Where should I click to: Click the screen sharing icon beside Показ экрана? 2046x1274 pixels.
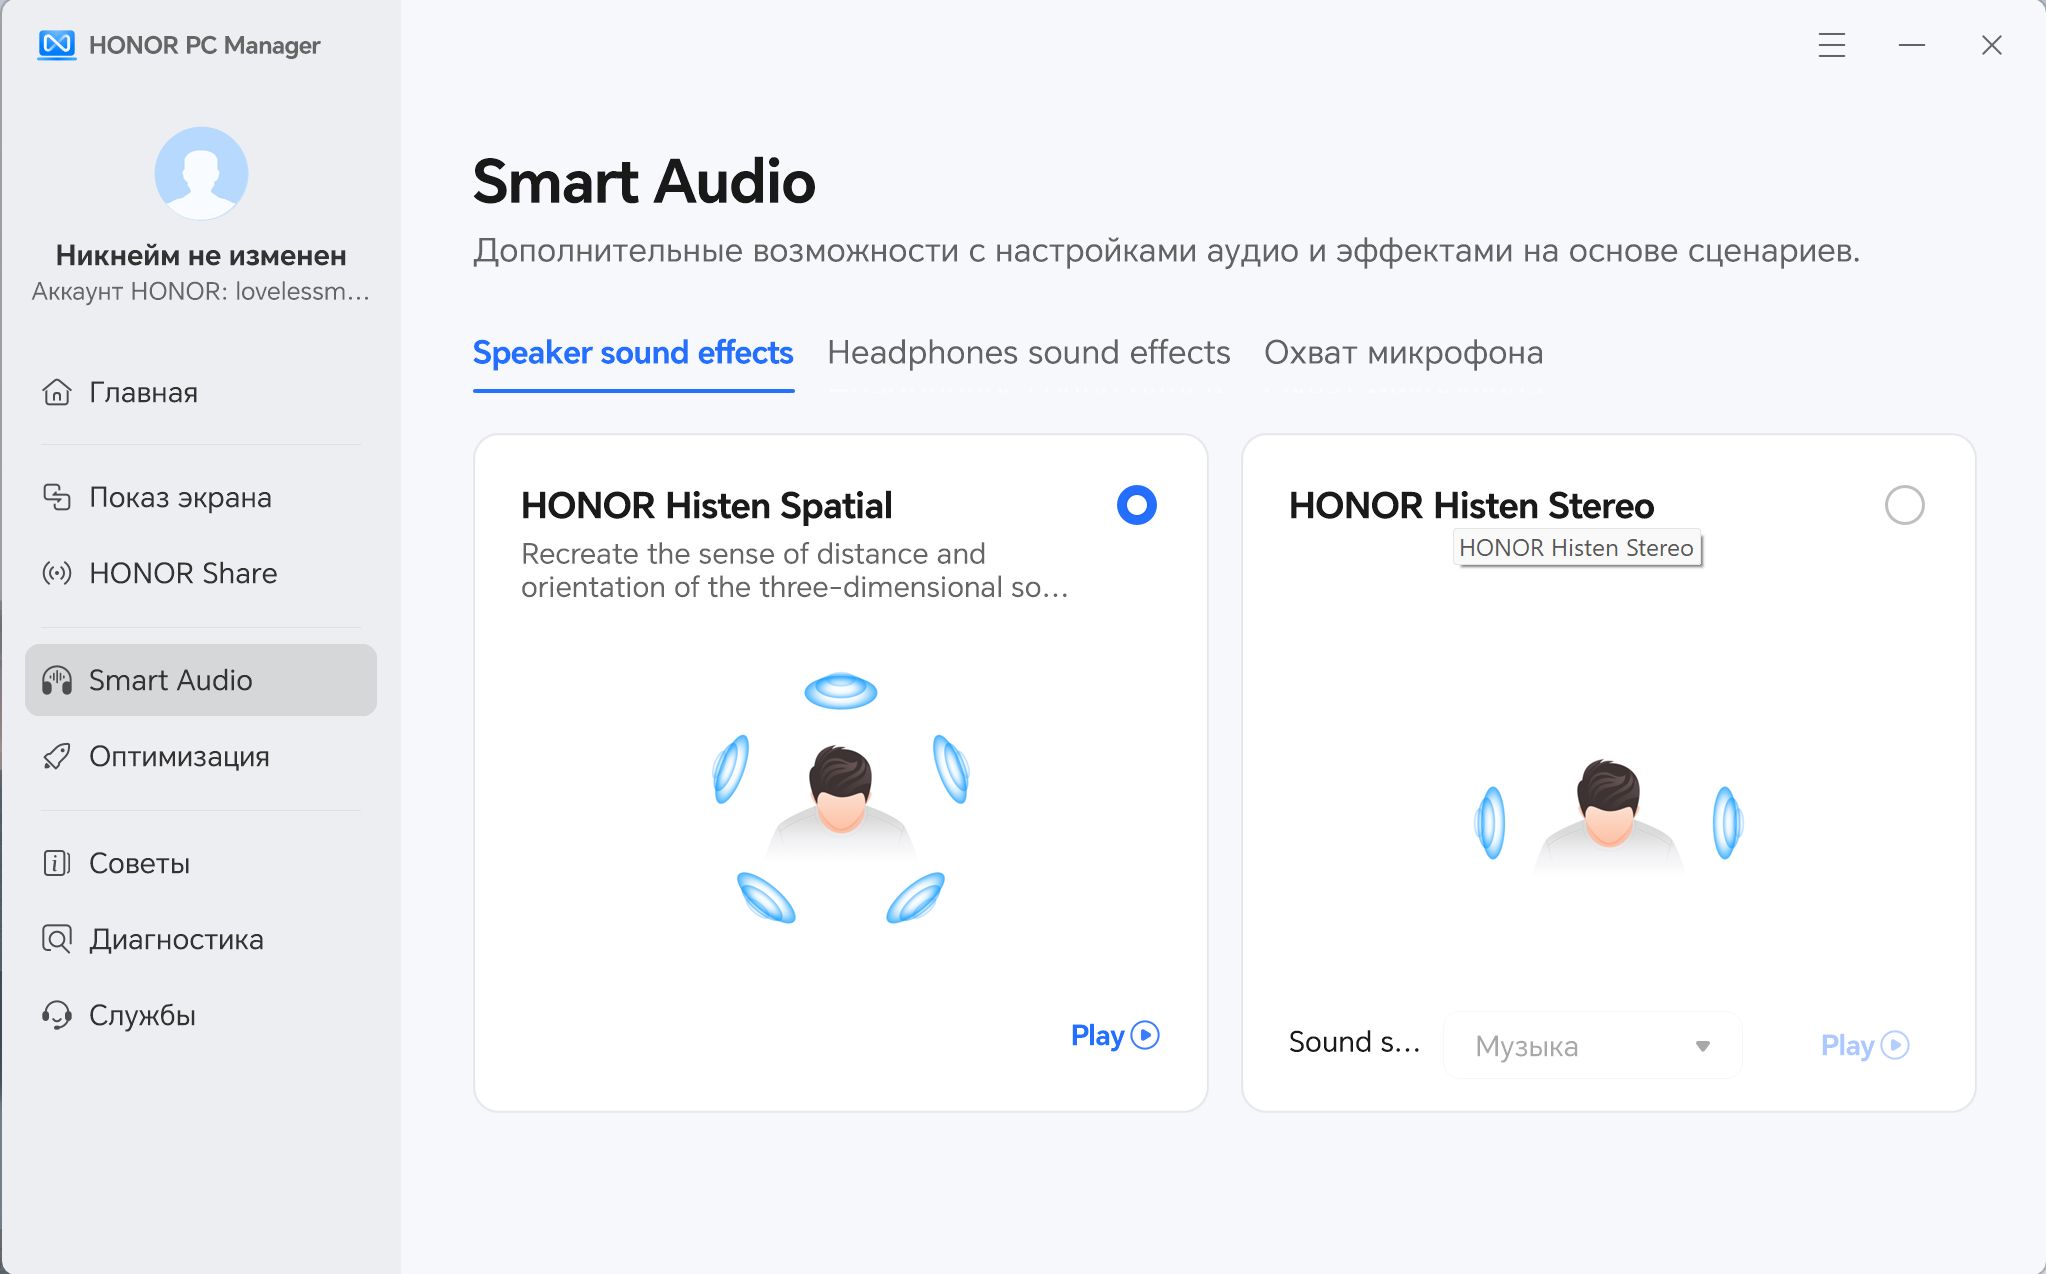[57, 497]
